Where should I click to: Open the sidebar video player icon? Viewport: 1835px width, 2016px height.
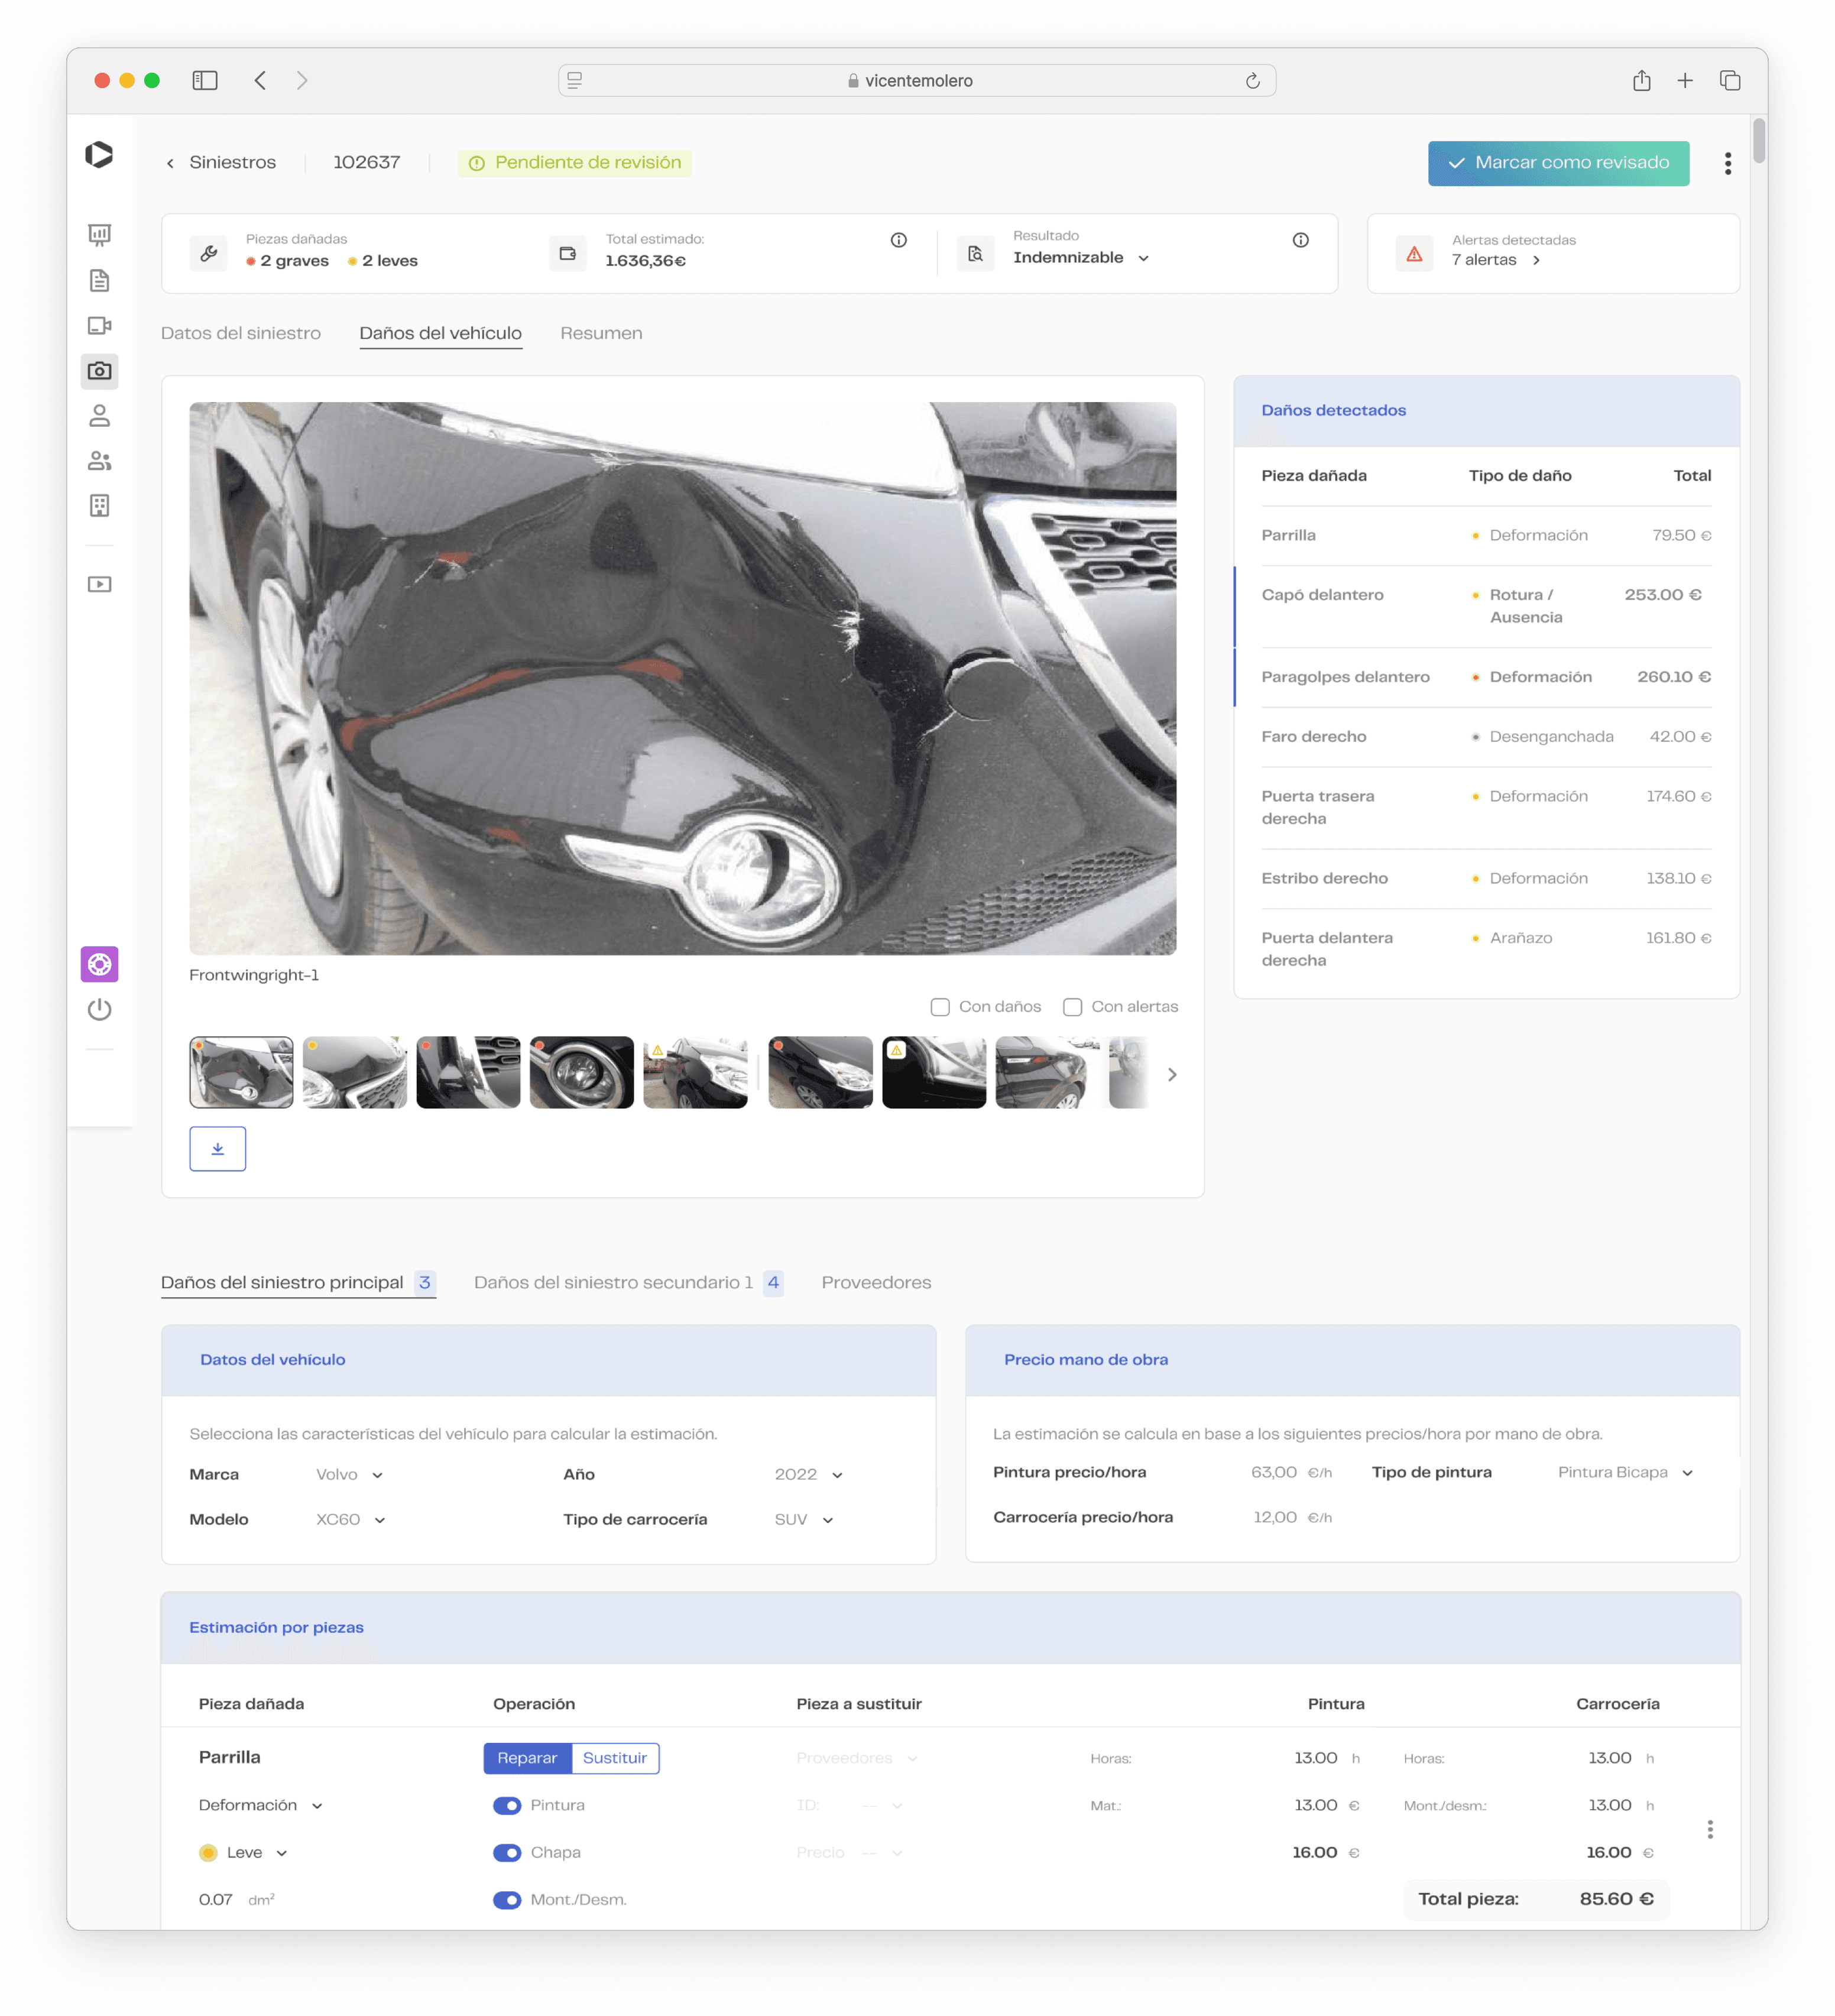point(99,584)
